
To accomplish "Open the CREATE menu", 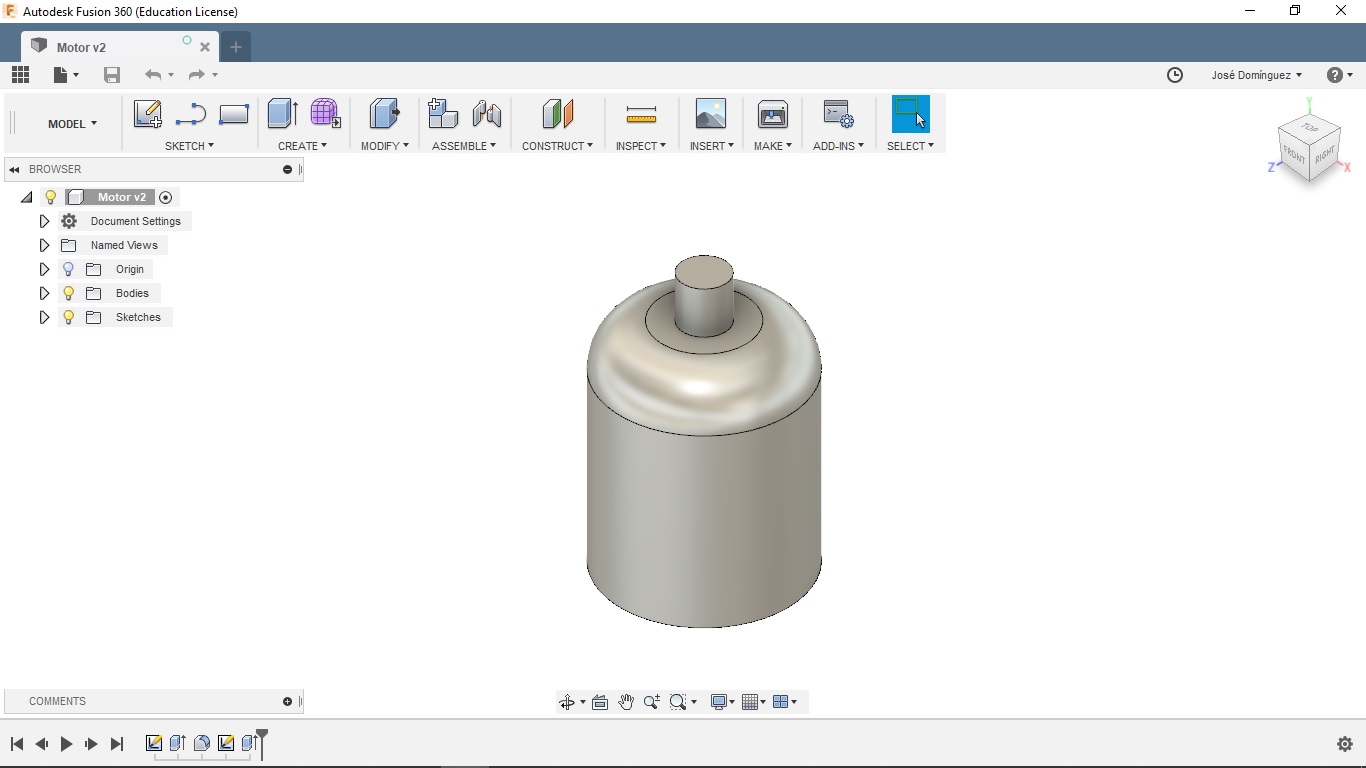I will pos(302,146).
